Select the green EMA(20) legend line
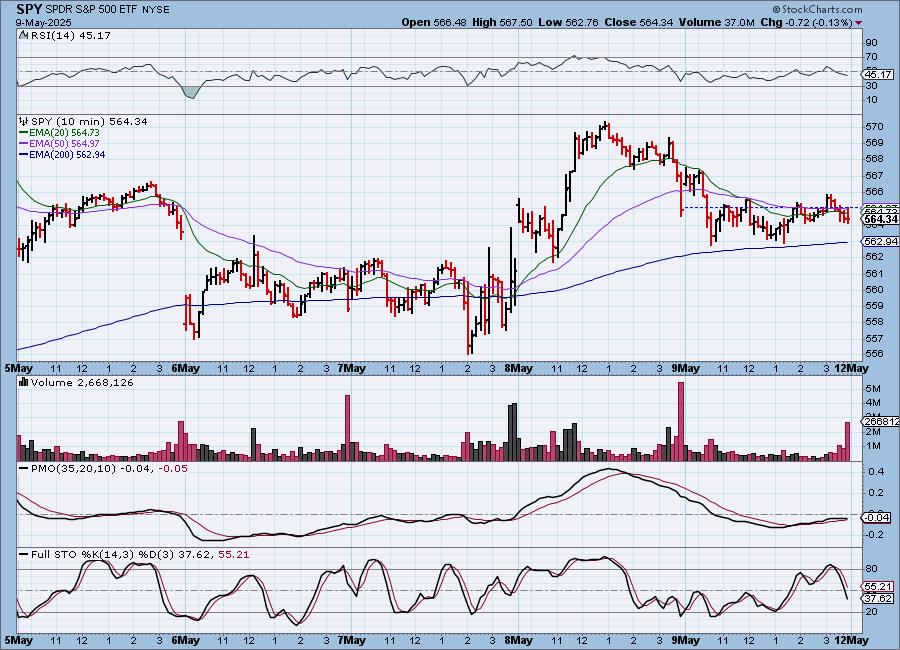The width and height of the screenshot is (900, 650). click(x=23, y=133)
